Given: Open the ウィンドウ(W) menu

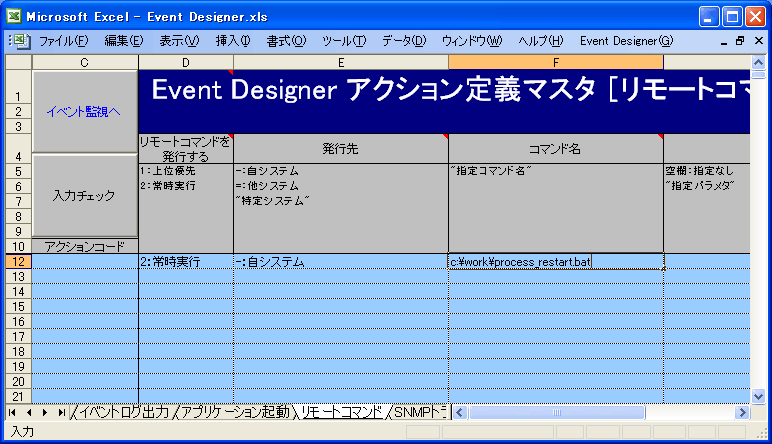Looking at the screenshot, I should point(472,41).
